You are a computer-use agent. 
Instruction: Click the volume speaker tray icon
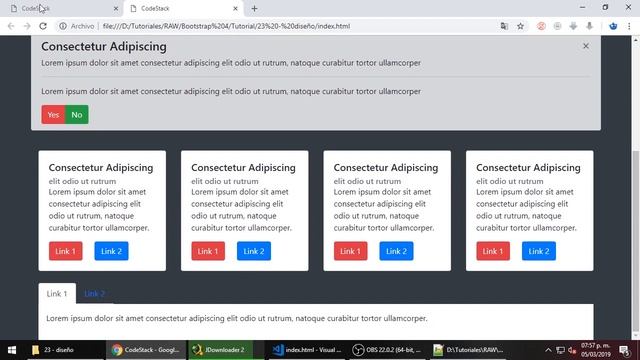pyautogui.click(x=572, y=350)
